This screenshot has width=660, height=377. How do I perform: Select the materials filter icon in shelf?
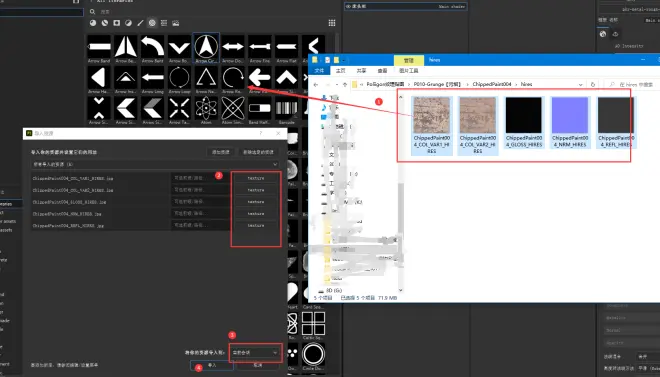coord(93,23)
